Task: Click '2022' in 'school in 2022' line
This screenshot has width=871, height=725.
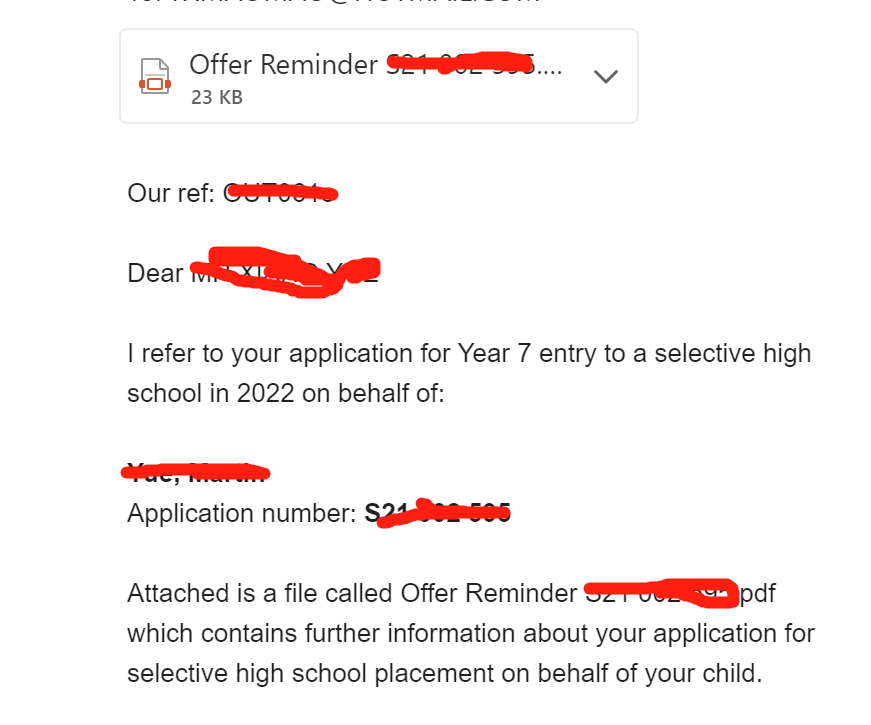Action: point(266,393)
